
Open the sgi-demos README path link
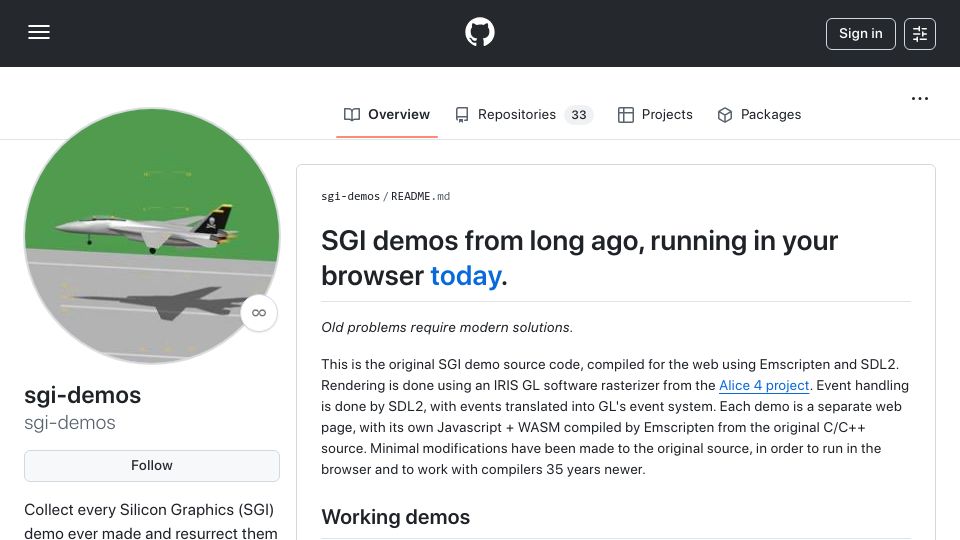pos(350,197)
